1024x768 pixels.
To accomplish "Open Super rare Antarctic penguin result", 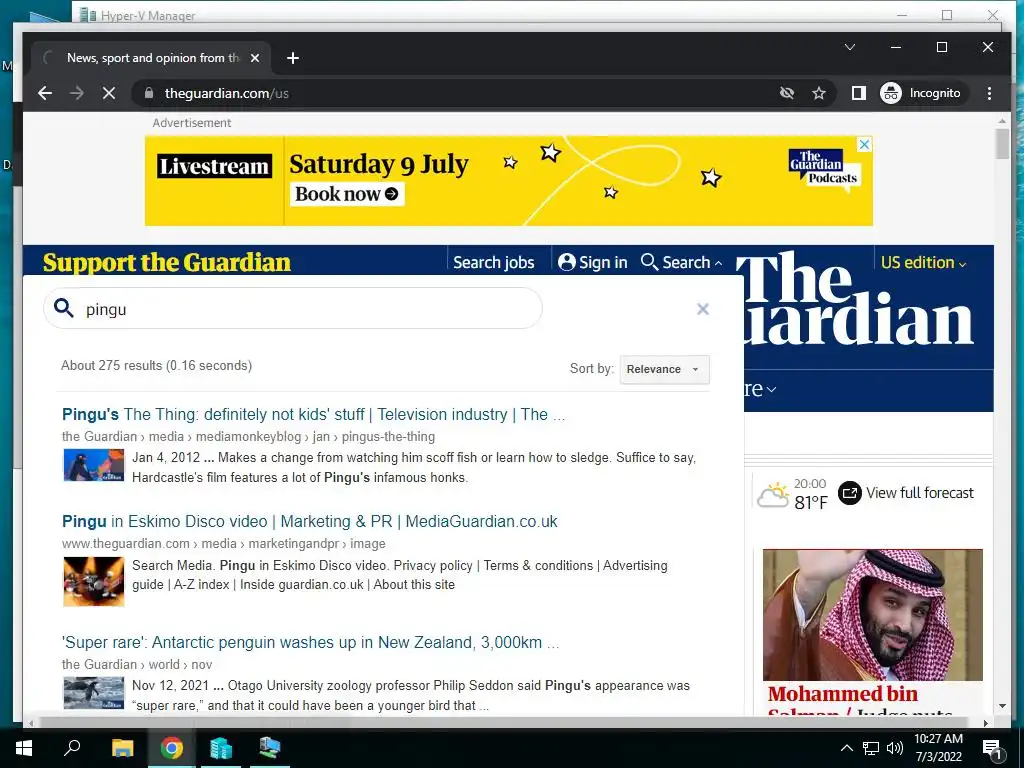I will pyautogui.click(x=311, y=643).
